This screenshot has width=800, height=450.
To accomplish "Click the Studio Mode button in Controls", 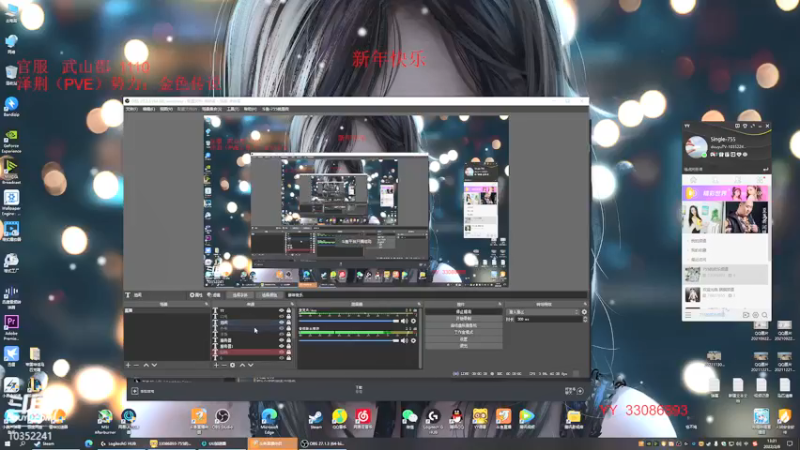I will coord(463,332).
